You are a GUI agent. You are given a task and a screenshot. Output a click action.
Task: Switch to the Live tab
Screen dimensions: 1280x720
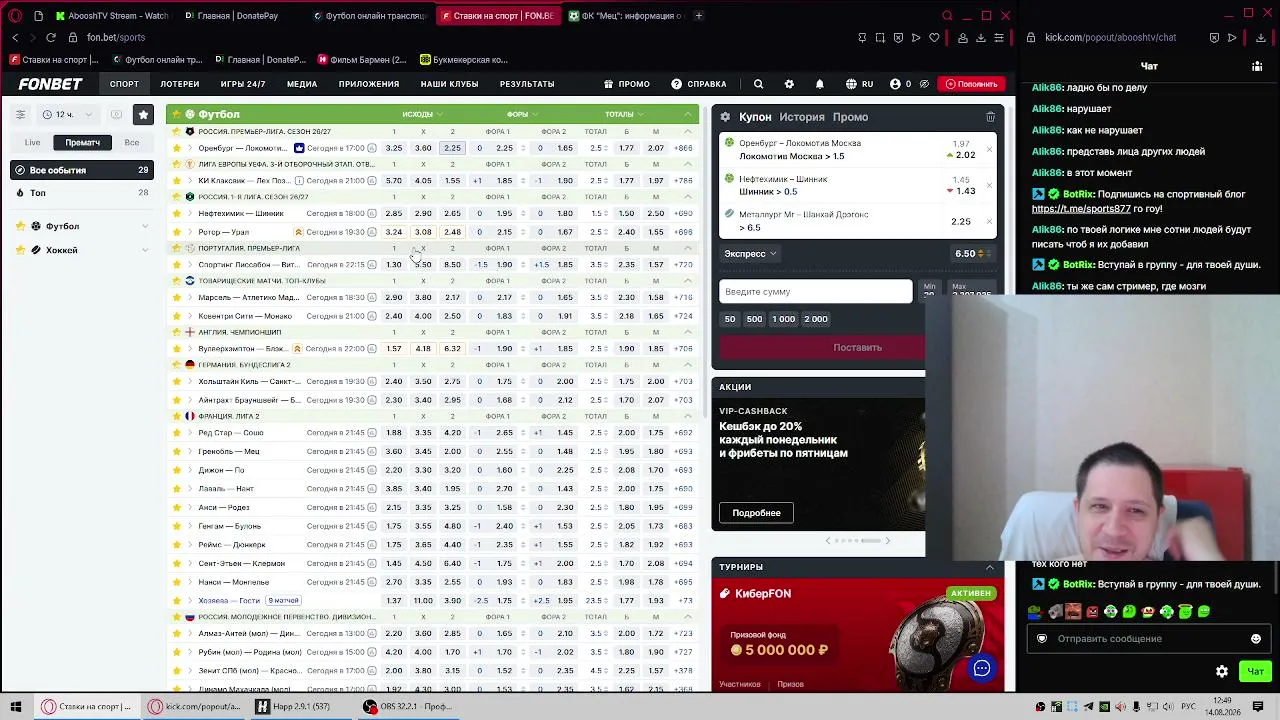(33, 142)
